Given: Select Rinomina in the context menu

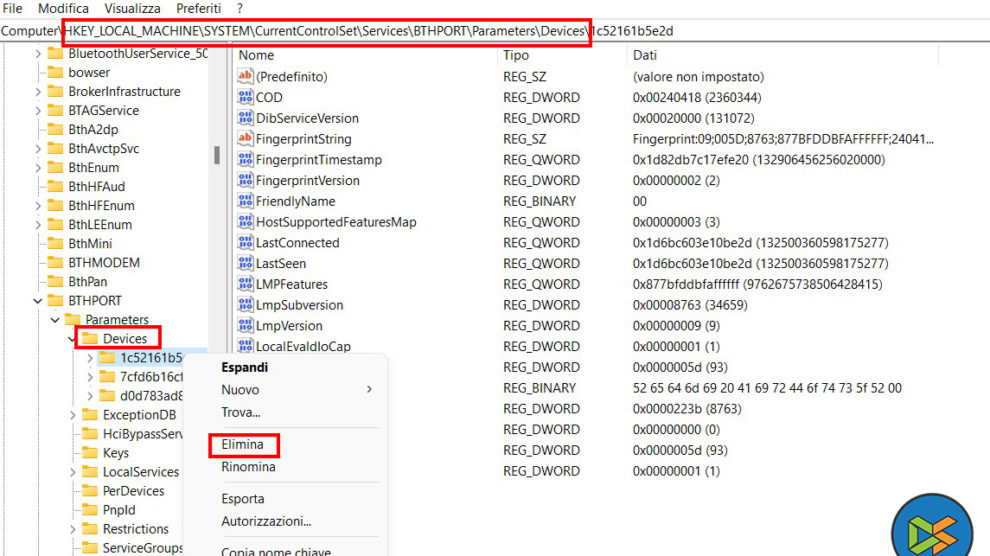Looking at the screenshot, I should [248, 467].
